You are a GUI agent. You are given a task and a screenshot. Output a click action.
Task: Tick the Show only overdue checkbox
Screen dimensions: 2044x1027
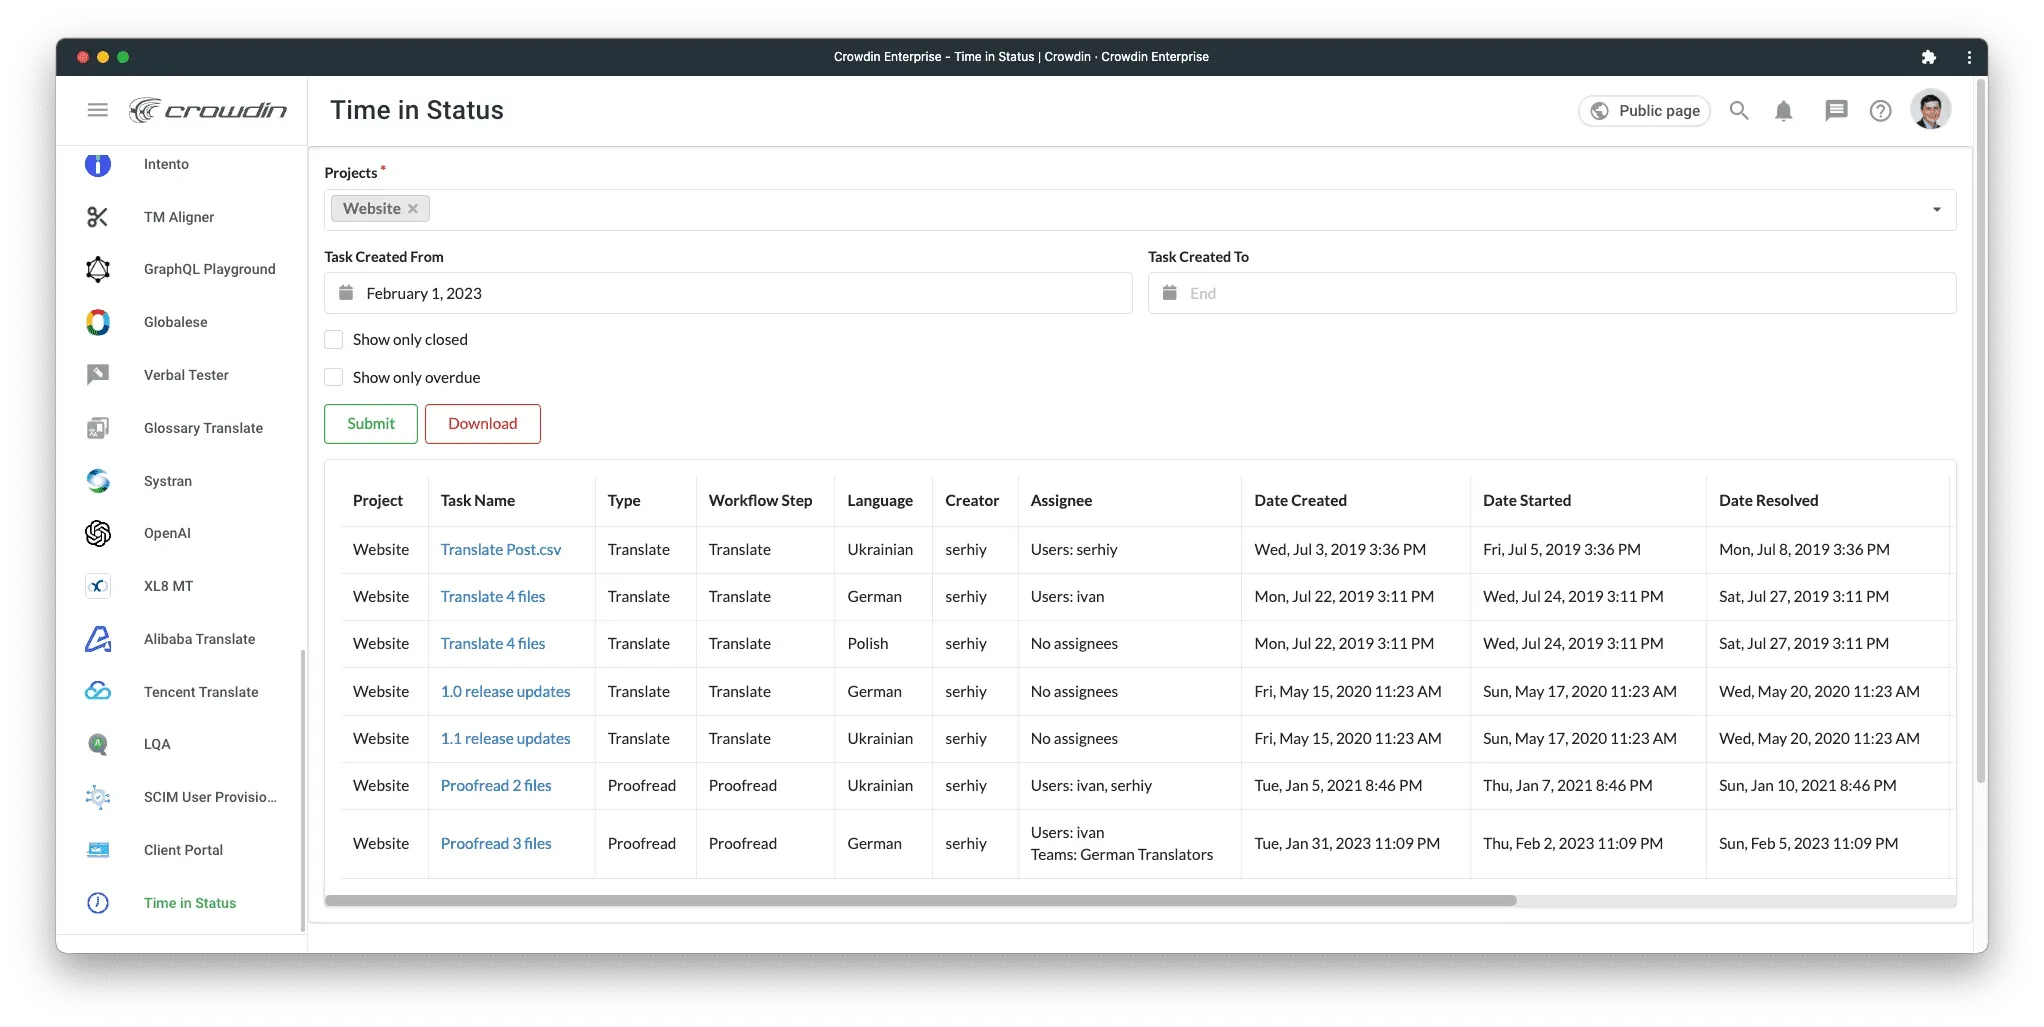click(x=334, y=377)
